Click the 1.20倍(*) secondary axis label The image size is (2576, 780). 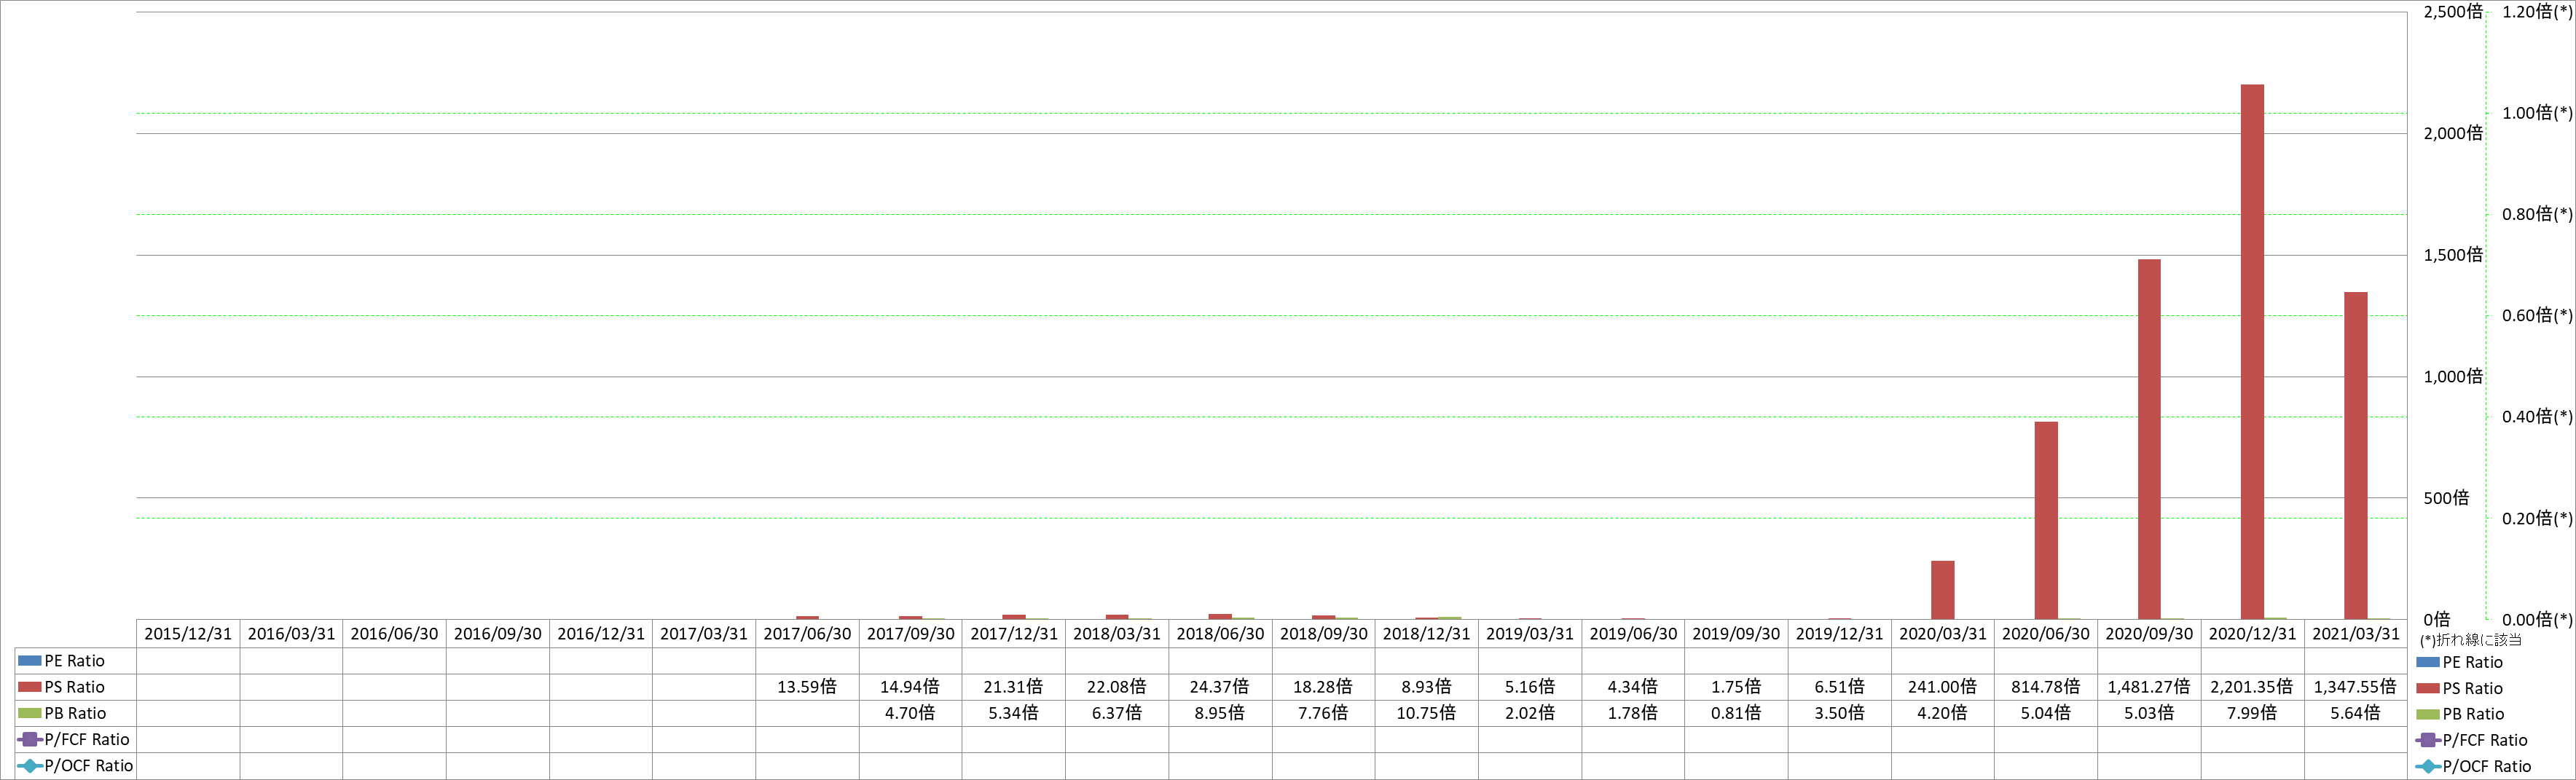pyautogui.click(x=2538, y=12)
